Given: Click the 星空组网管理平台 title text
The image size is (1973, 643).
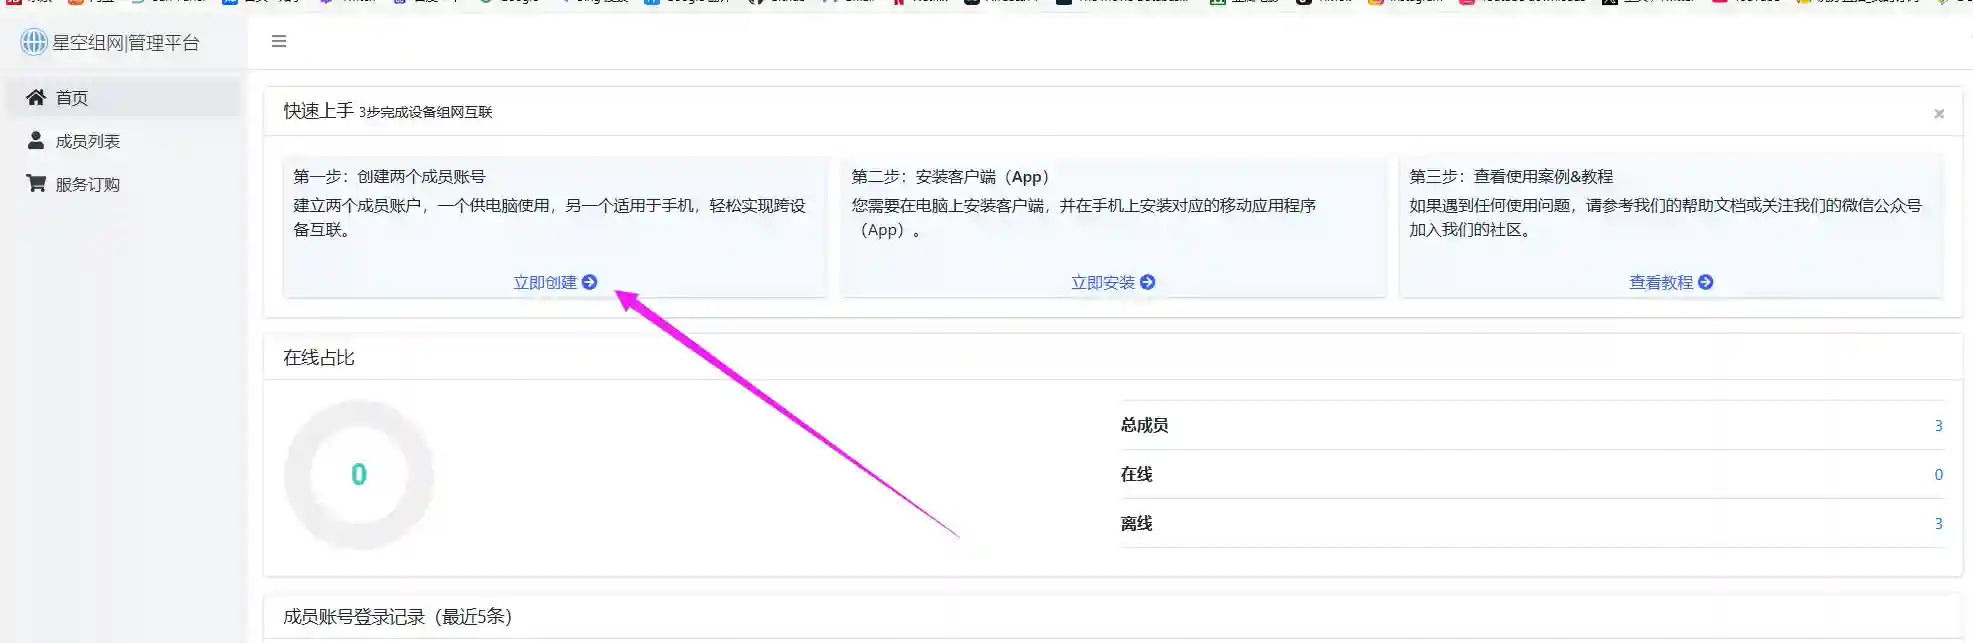Looking at the screenshot, I should point(126,43).
